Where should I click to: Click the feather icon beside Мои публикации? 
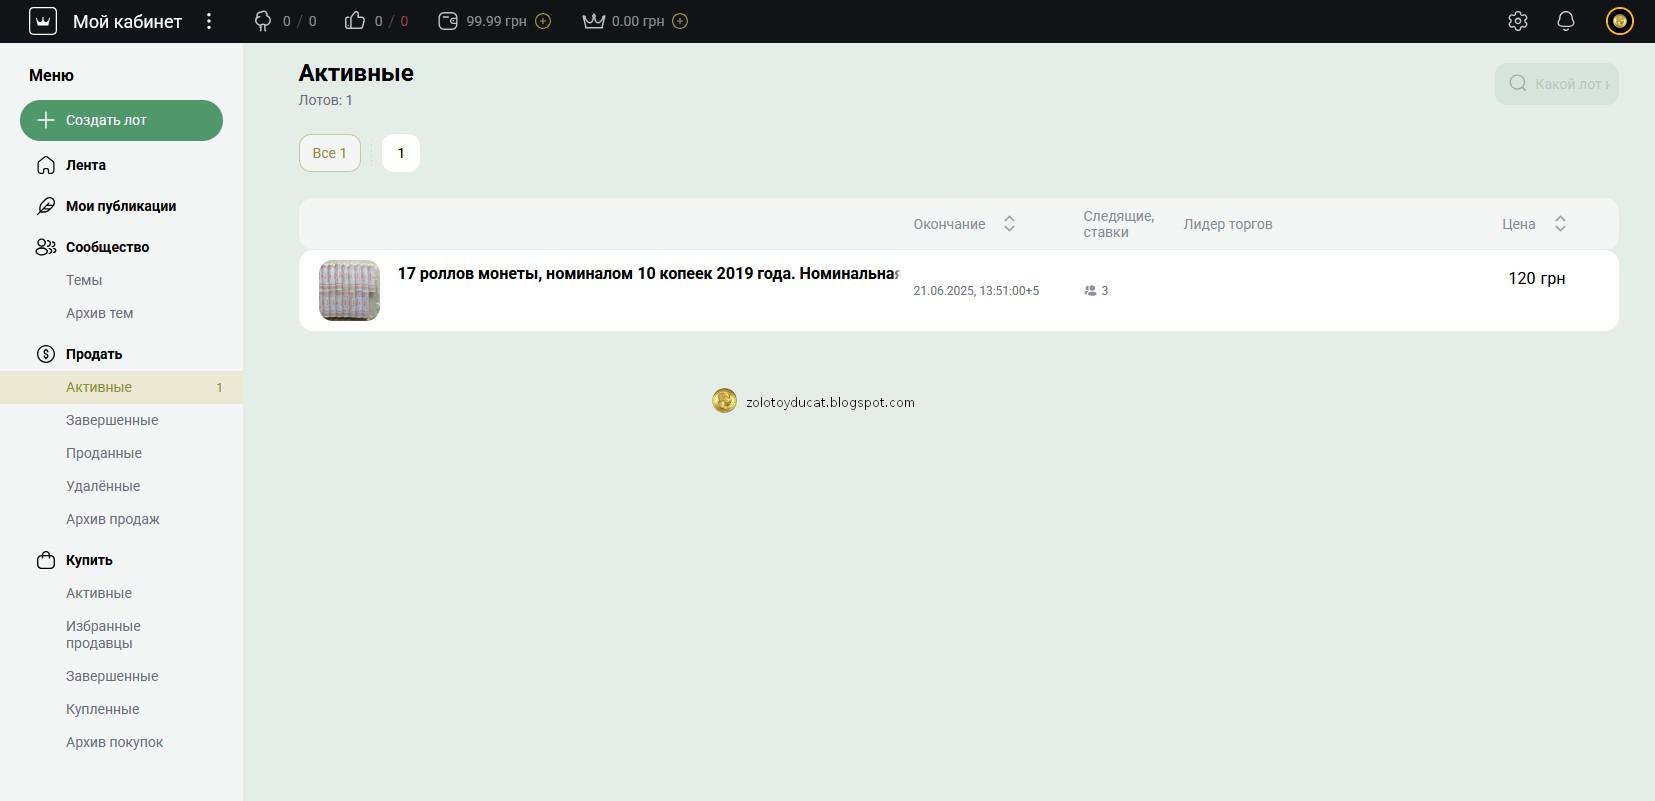(46, 206)
